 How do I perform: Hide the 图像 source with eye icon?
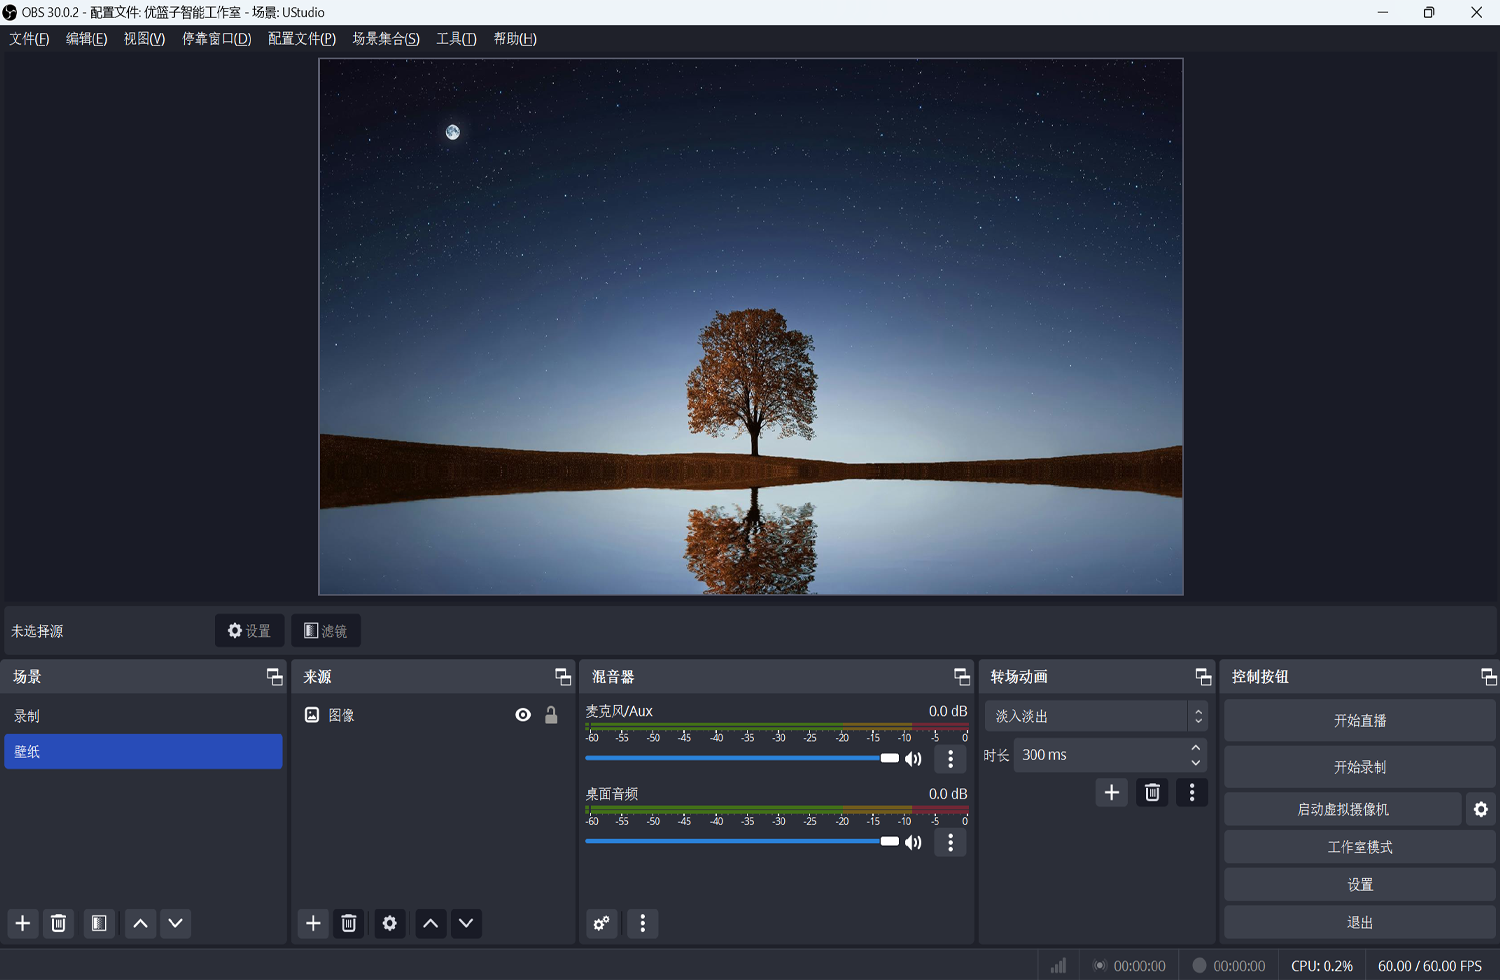pos(523,715)
